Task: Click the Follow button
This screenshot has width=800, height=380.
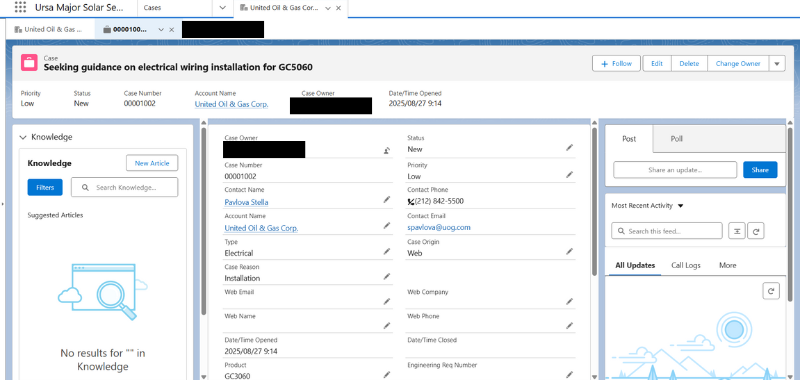Action: 616,64
